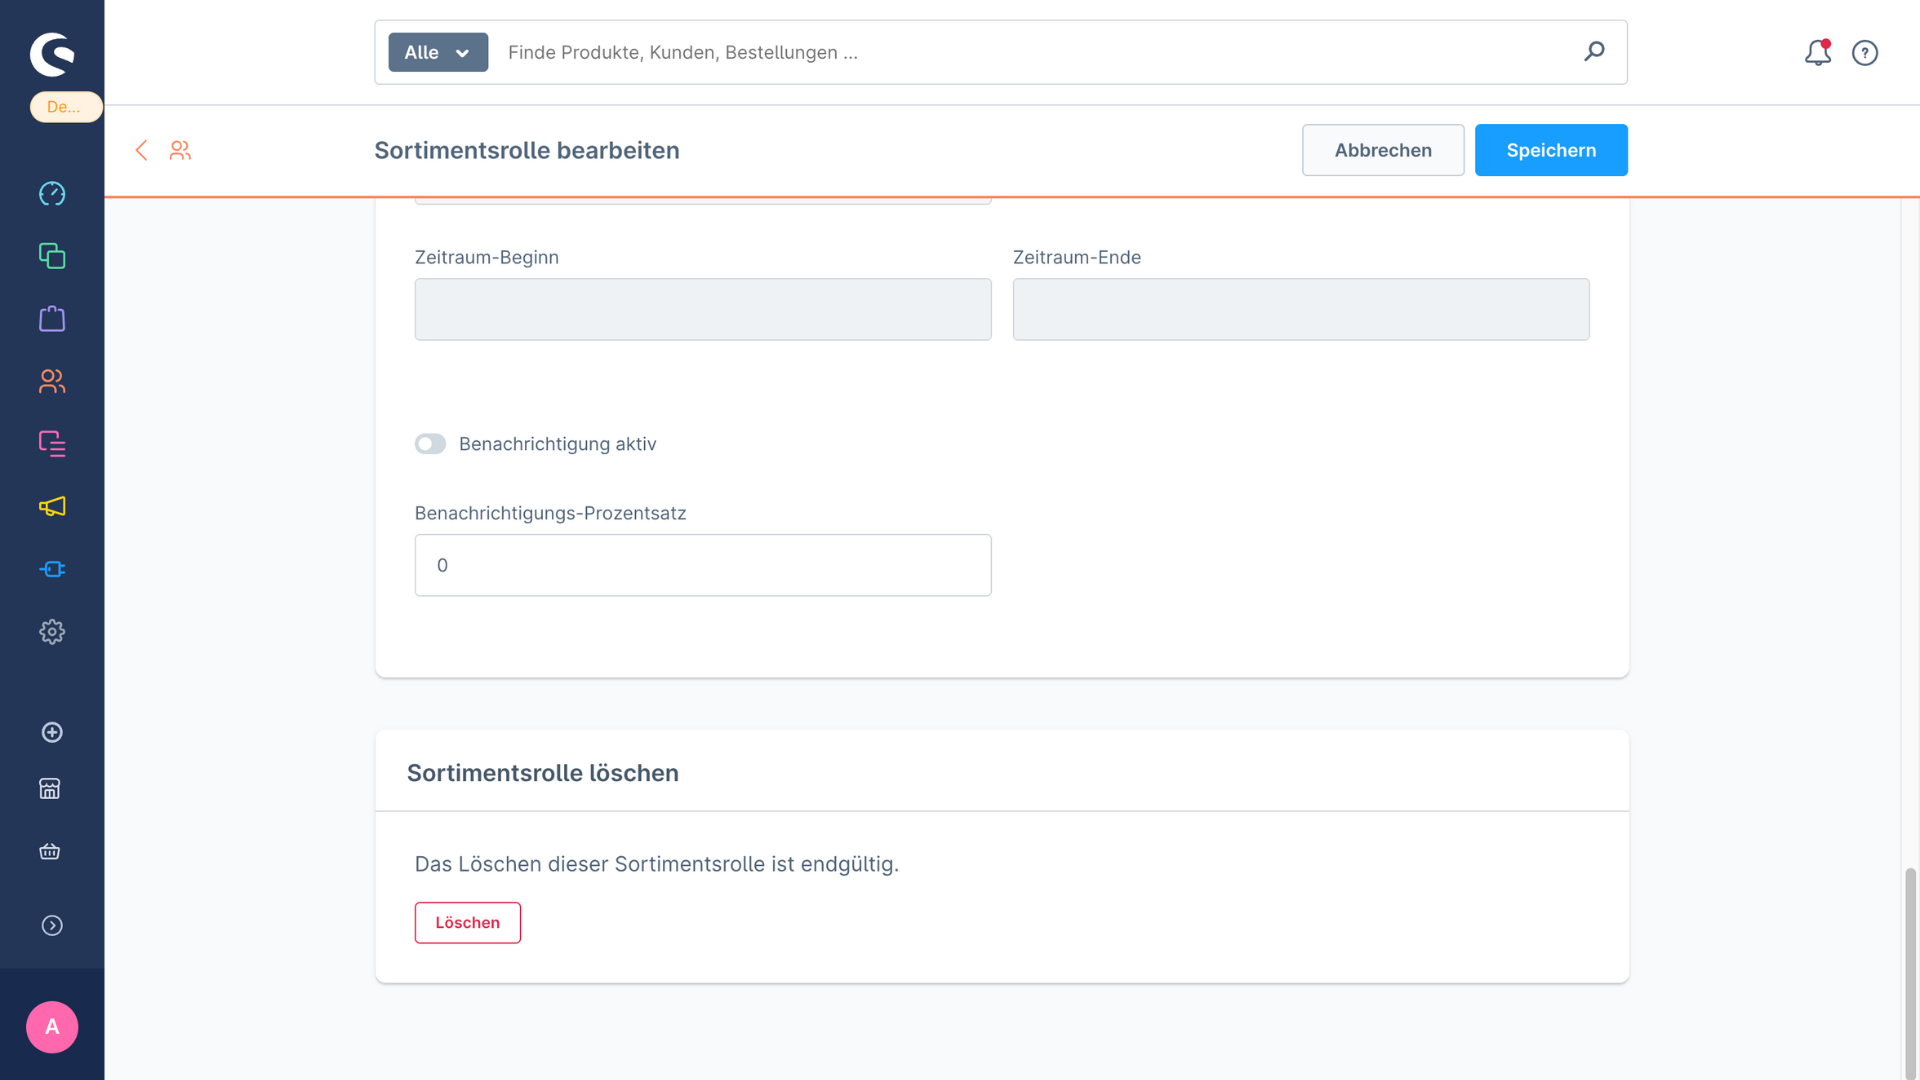Open the Extensions plug icon in sidebar
This screenshot has width=1920, height=1080.
[x=52, y=569]
